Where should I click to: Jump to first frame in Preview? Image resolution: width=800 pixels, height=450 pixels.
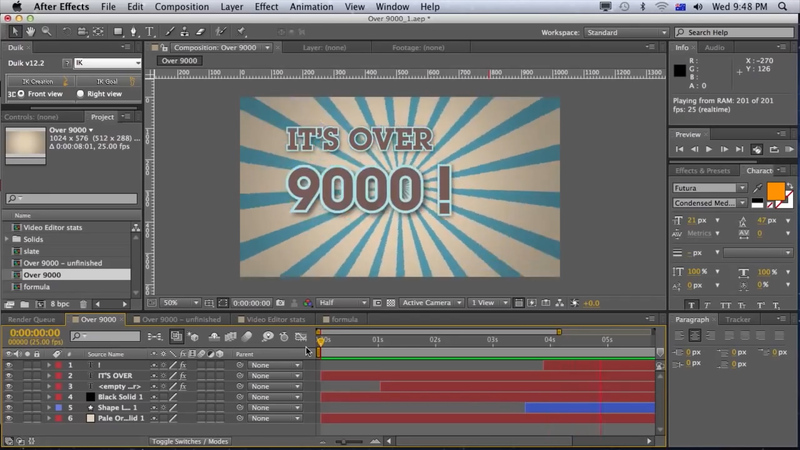click(679, 149)
